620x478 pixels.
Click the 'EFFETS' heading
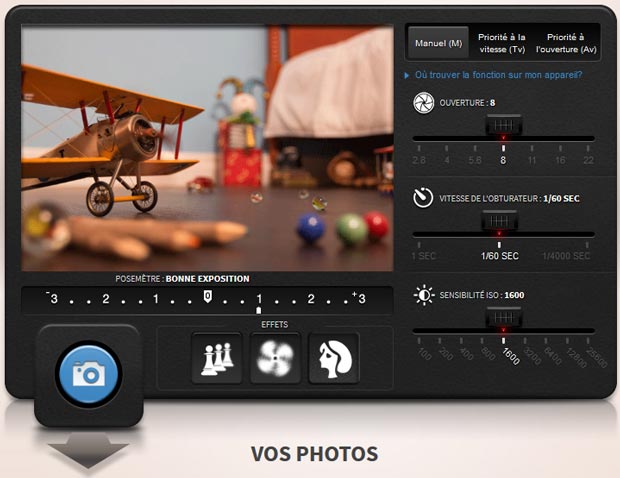274,325
